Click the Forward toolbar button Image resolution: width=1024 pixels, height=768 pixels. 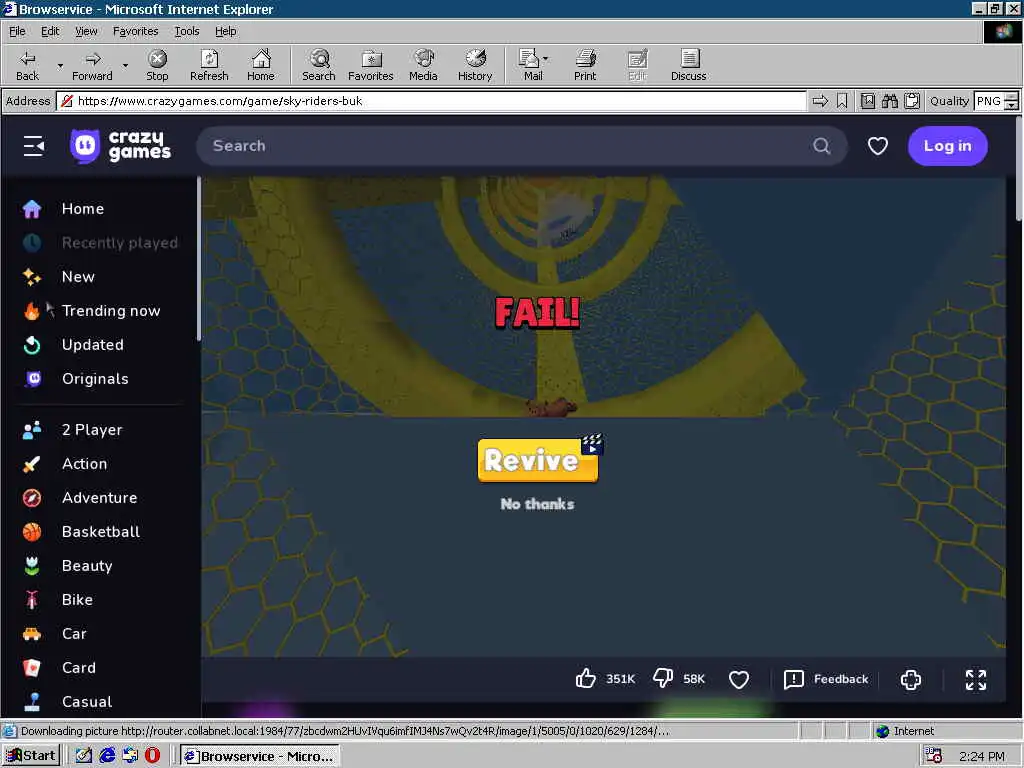(92, 65)
